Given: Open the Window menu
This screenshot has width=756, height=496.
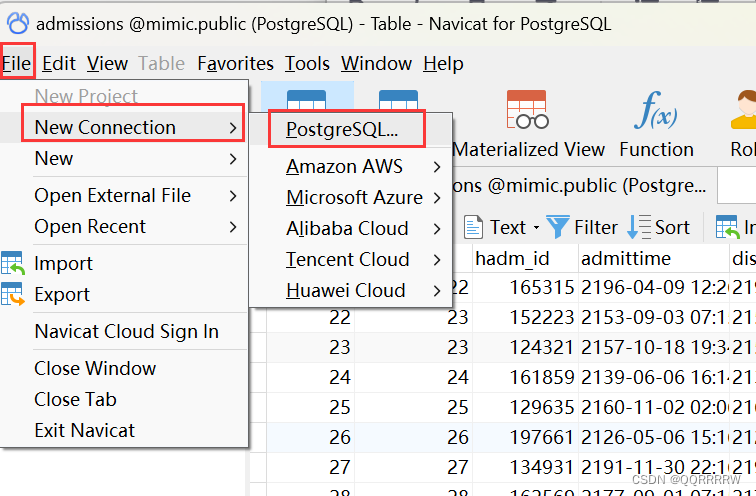Looking at the screenshot, I should (x=376, y=63).
